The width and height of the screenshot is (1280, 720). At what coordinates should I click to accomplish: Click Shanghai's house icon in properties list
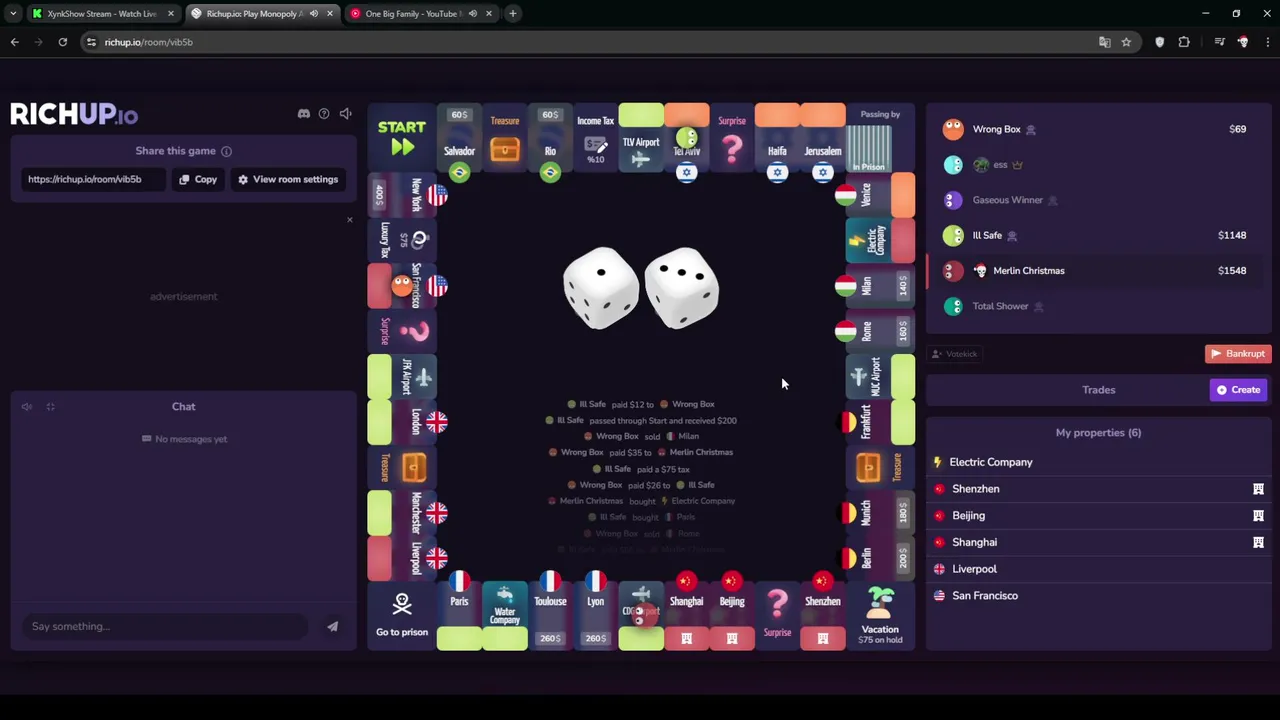[1258, 542]
